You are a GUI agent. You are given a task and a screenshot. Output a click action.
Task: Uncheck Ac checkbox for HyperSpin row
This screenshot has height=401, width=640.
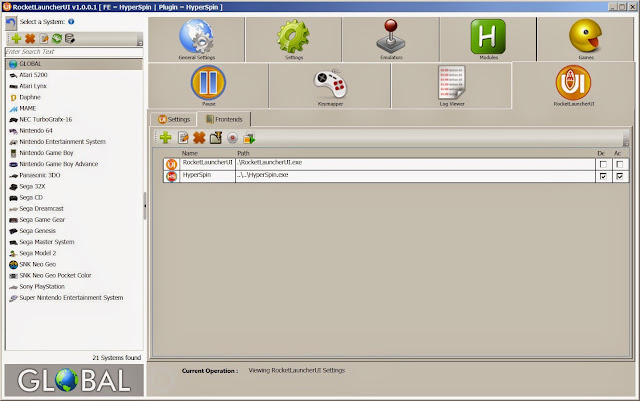point(620,176)
